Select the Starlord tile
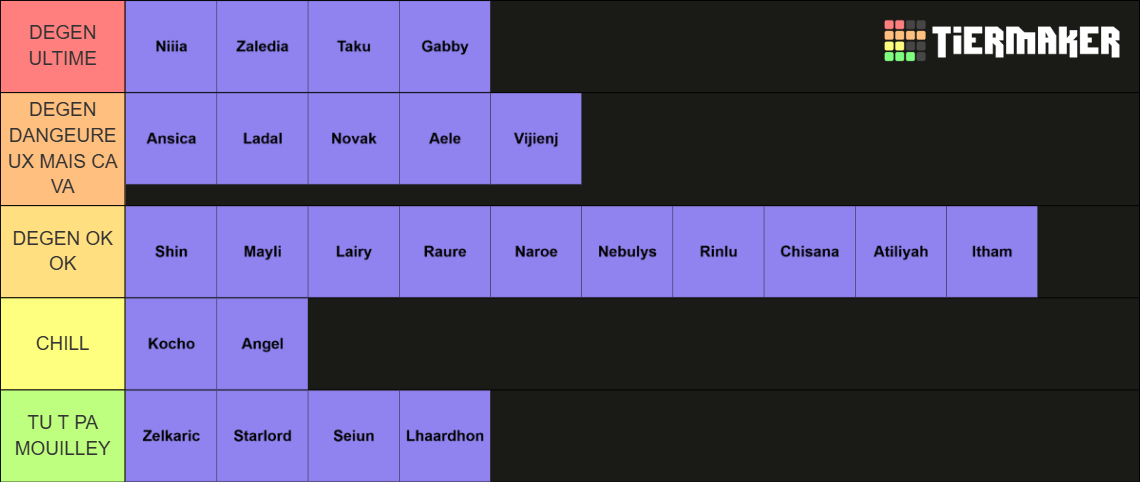Screen dimensions: 1140x482 (262, 436)
